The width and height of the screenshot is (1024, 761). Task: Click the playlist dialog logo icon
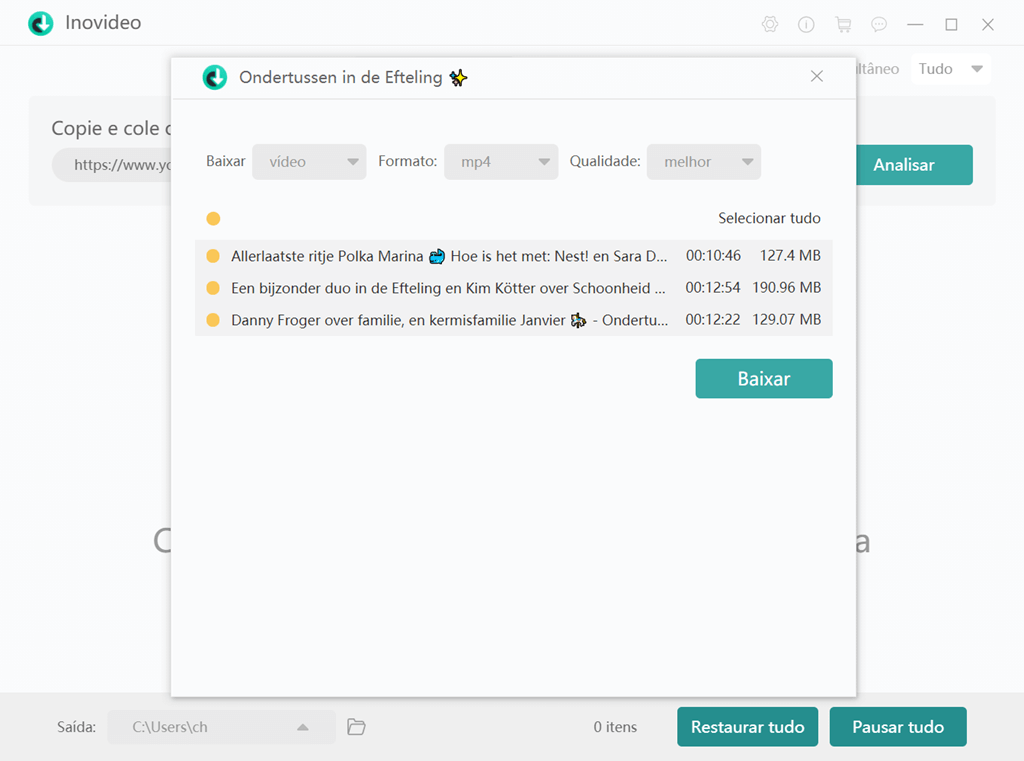215,77
